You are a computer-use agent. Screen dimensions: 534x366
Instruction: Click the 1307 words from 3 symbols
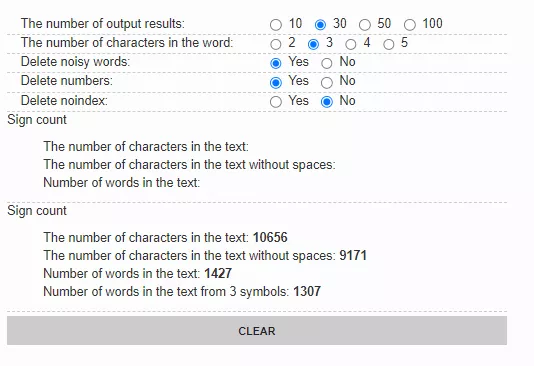(x=307, y=291)
